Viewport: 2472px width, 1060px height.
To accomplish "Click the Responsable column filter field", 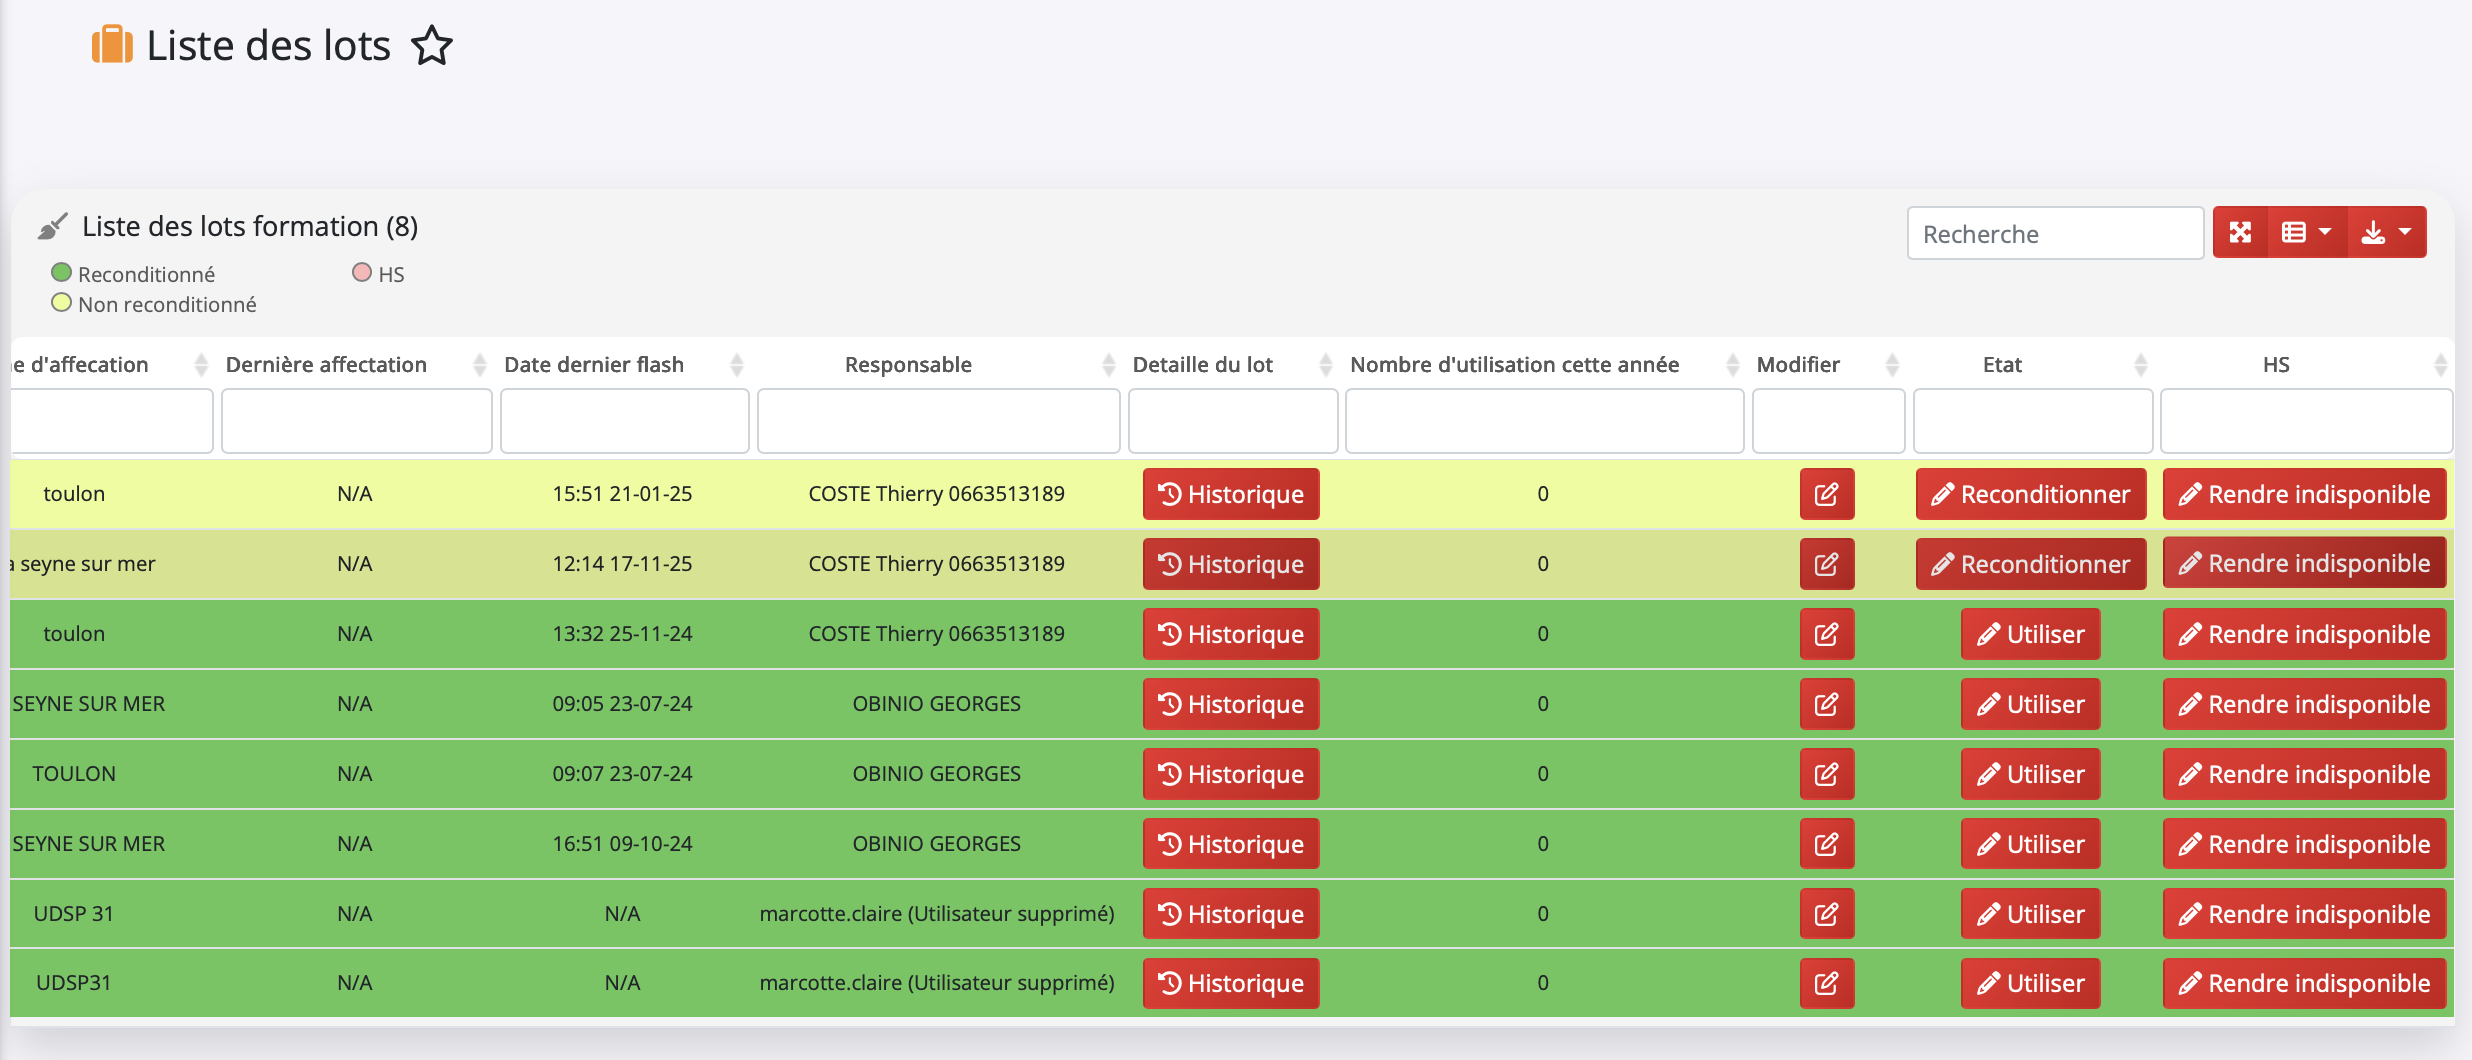I will click(x=938, y=421).
